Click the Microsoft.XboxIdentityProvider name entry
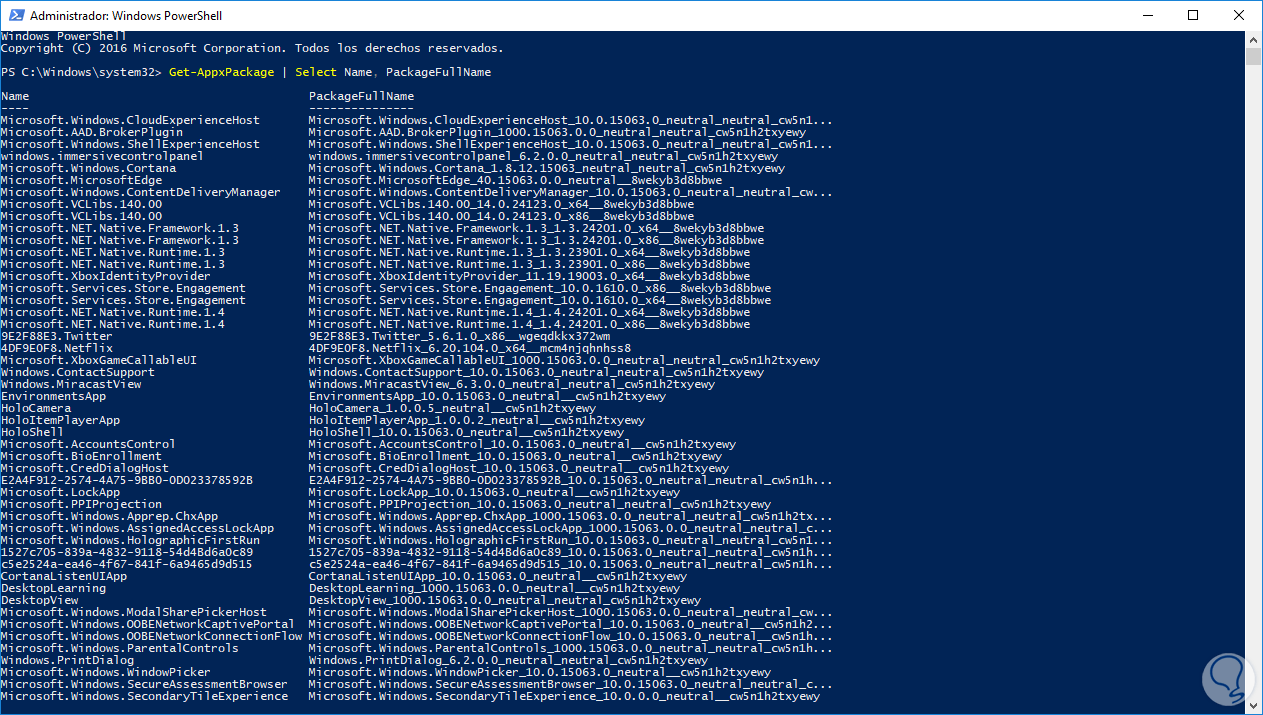1263x715 pixels. pos(106,276)
